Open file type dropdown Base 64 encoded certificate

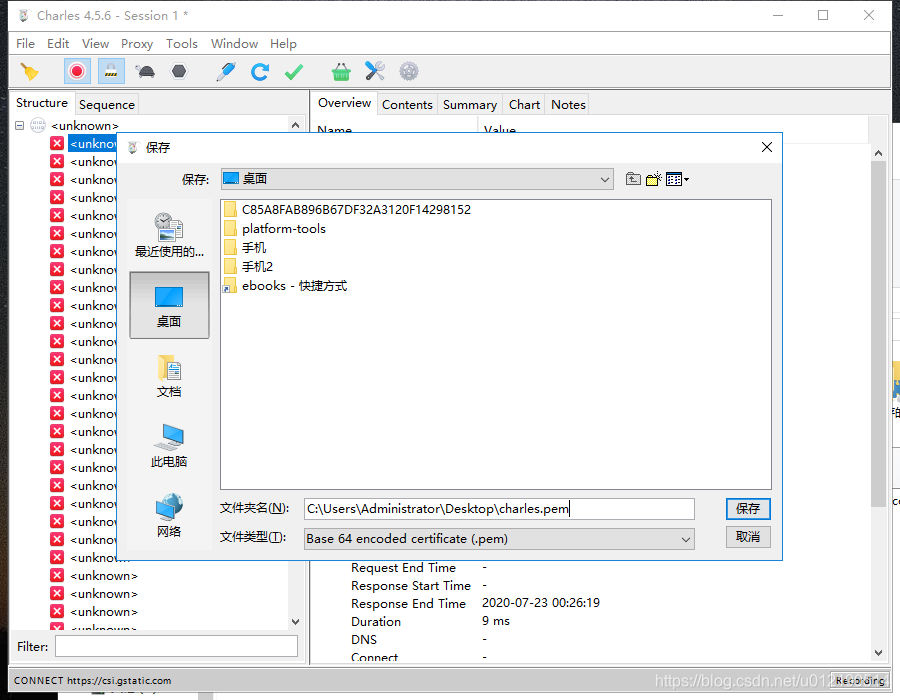tap(499, 539)
